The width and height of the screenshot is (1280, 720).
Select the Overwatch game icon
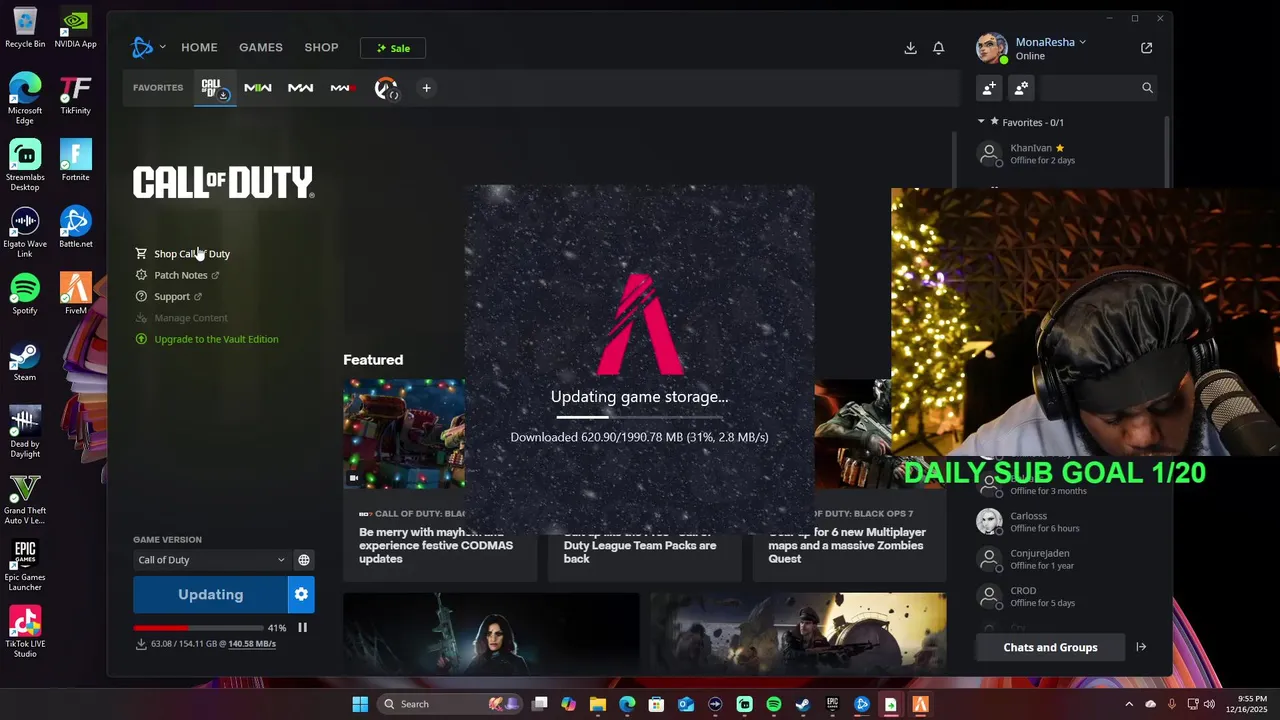click(x=386, y=89)
